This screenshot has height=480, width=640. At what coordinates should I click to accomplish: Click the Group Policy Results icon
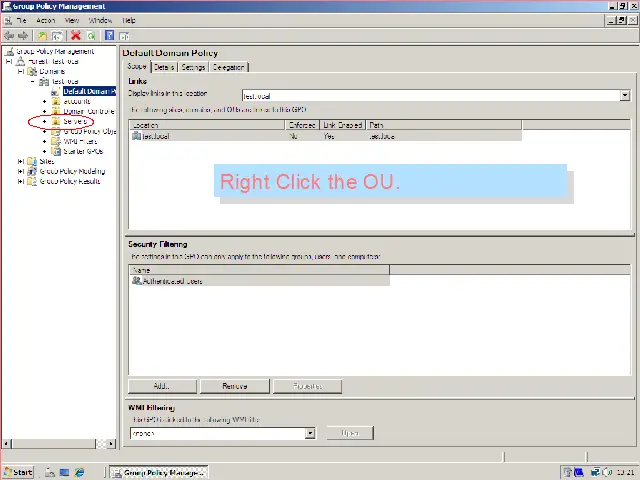point(32,181)
